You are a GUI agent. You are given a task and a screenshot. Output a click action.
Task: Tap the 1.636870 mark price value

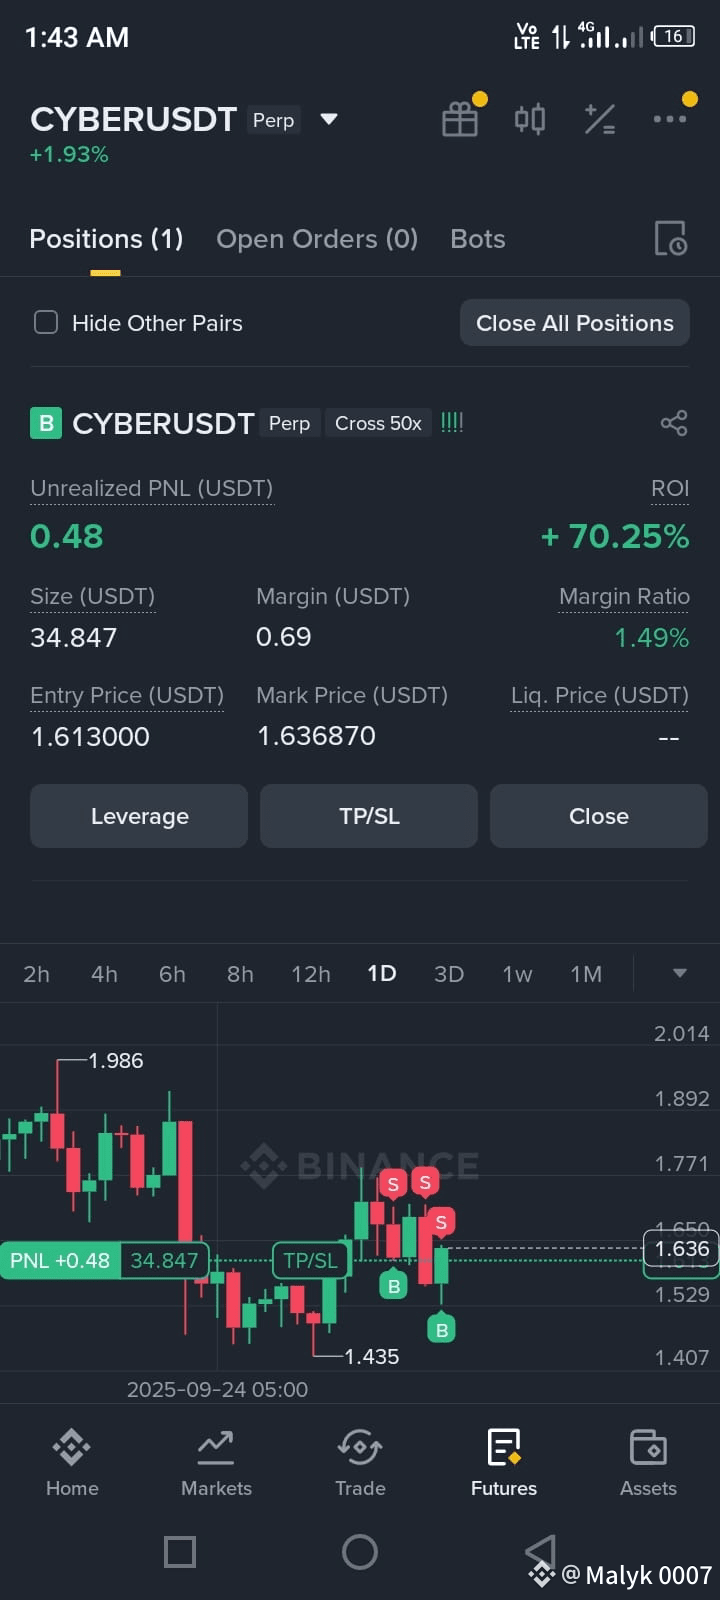coord(316,736)
